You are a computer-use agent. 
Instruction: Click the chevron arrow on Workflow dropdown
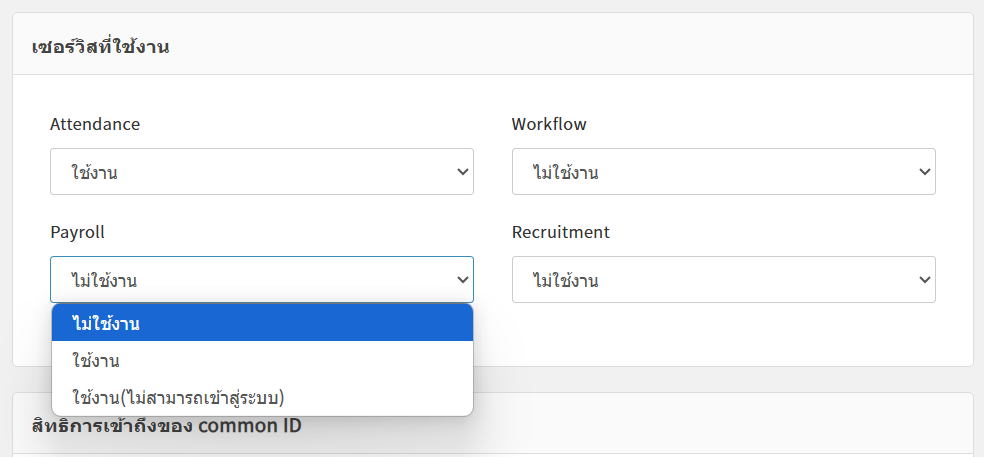pos(924,172)
